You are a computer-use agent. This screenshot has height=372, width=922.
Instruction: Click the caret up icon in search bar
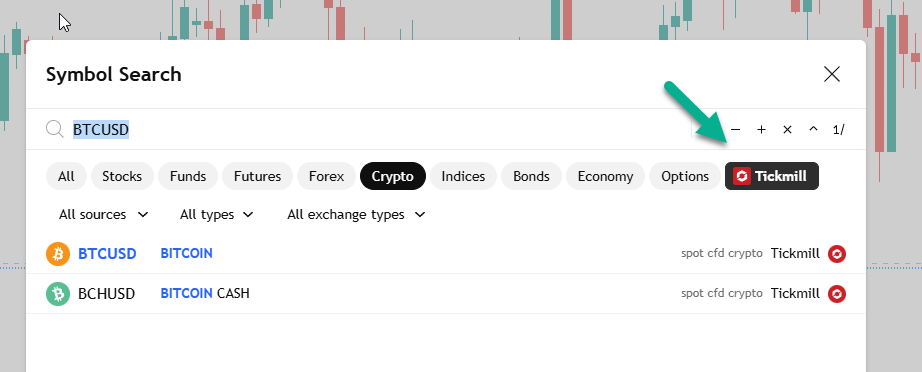(x=813, y=129)
